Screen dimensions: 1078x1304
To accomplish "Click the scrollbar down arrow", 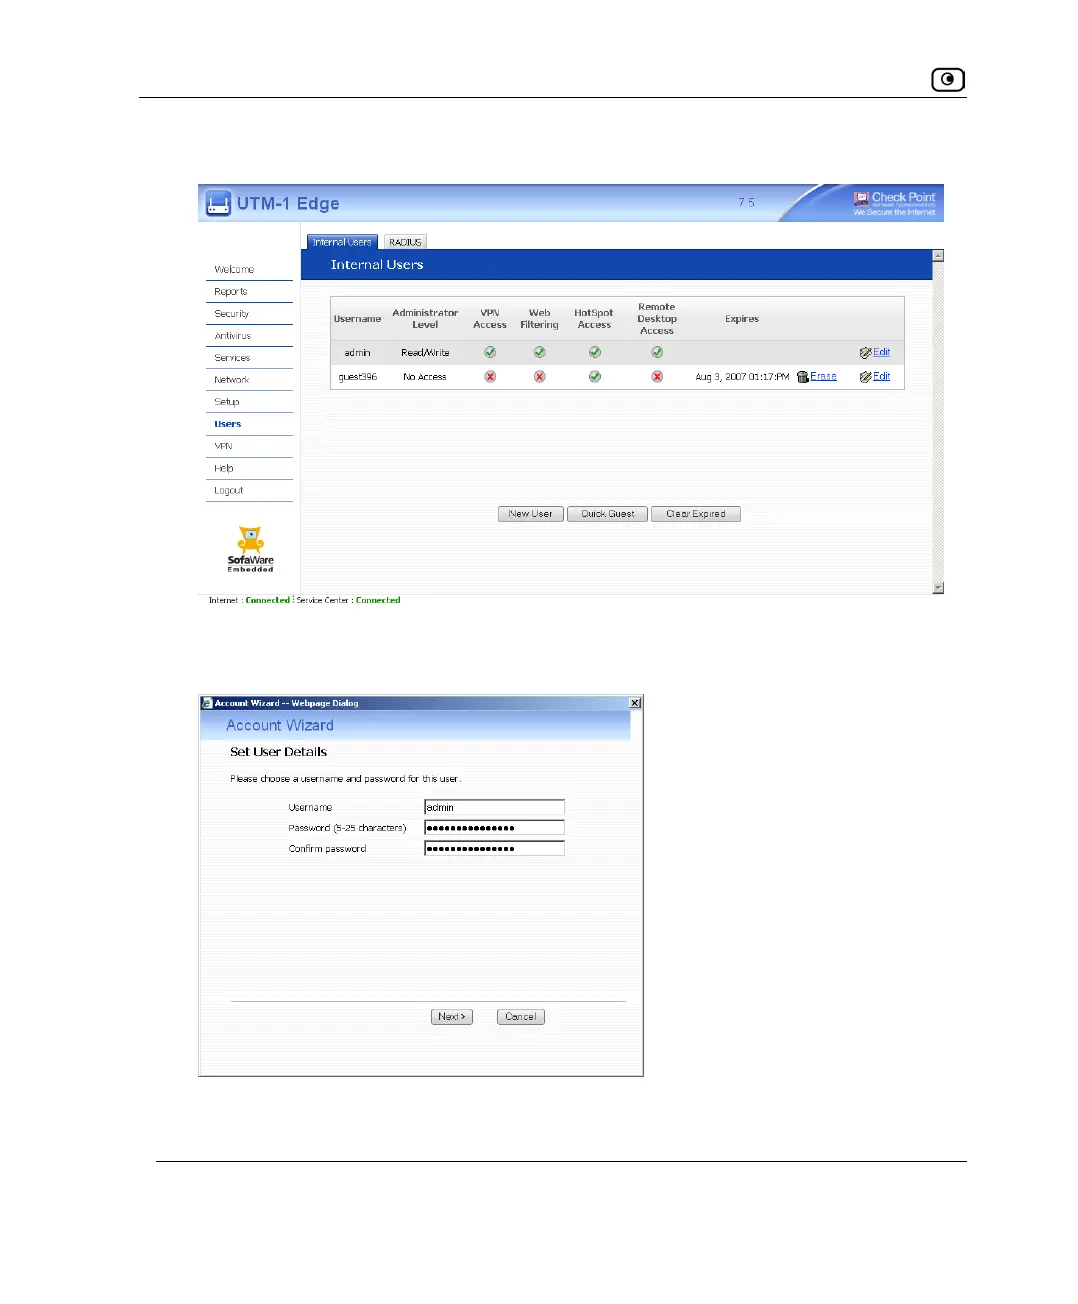I will [938, 588].
